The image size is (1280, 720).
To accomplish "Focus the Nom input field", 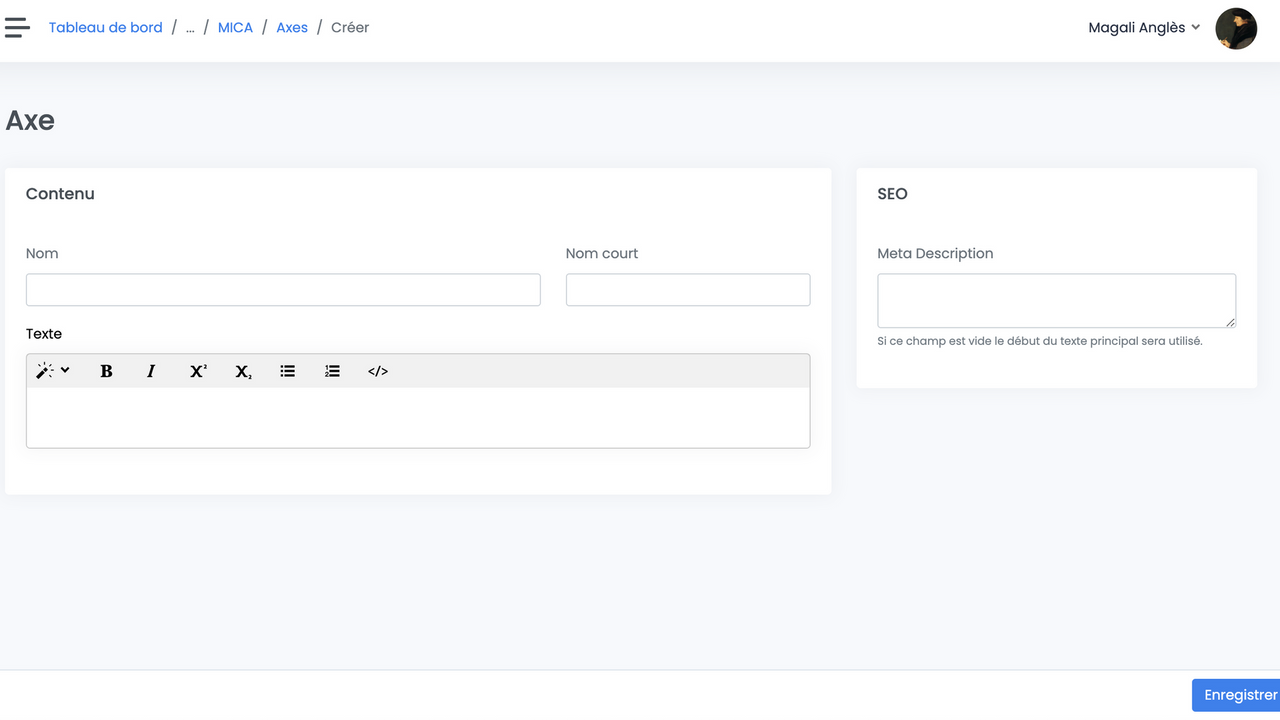I will 283,290.
